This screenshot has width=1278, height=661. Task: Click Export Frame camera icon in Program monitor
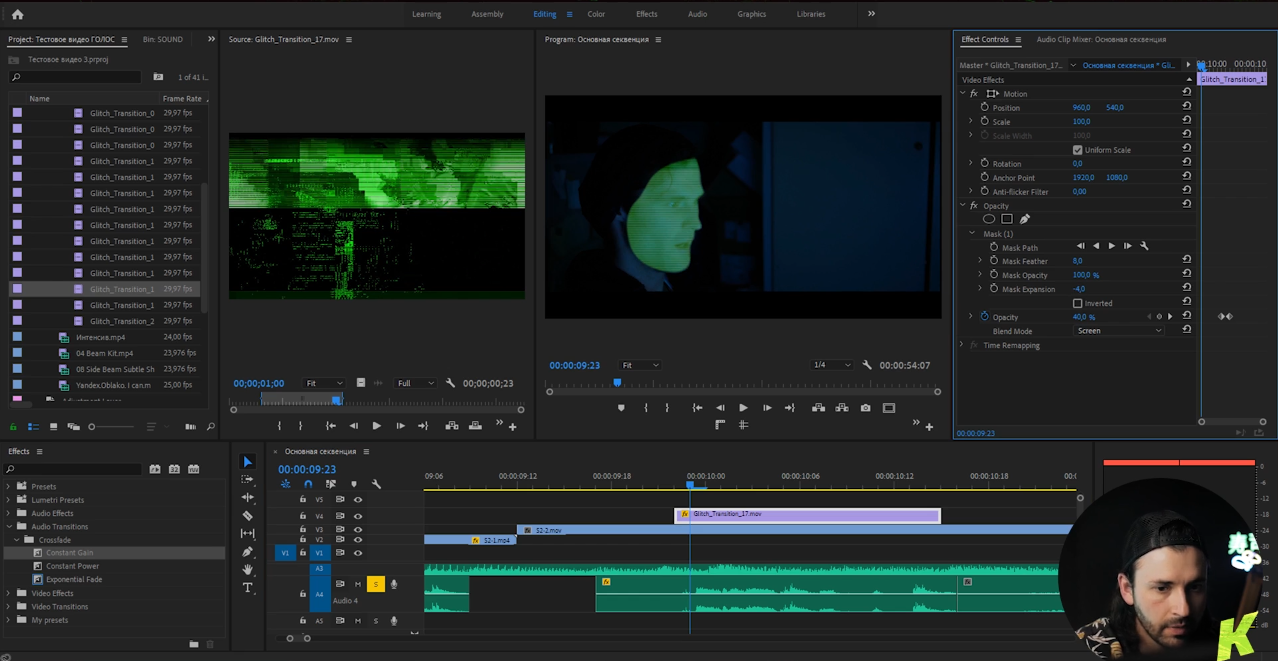click(x=865, y=408)
